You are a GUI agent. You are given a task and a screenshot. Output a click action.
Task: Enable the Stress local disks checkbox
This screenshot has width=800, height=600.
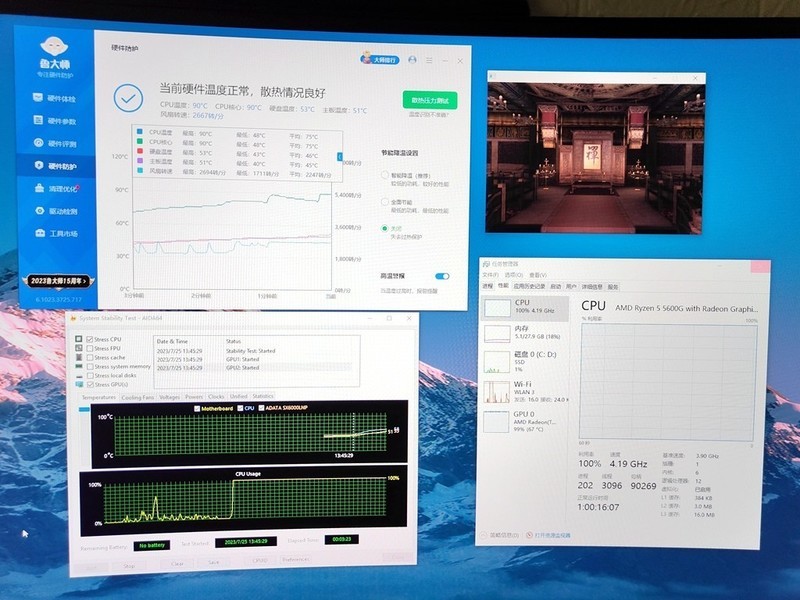[x=90, y=375]
